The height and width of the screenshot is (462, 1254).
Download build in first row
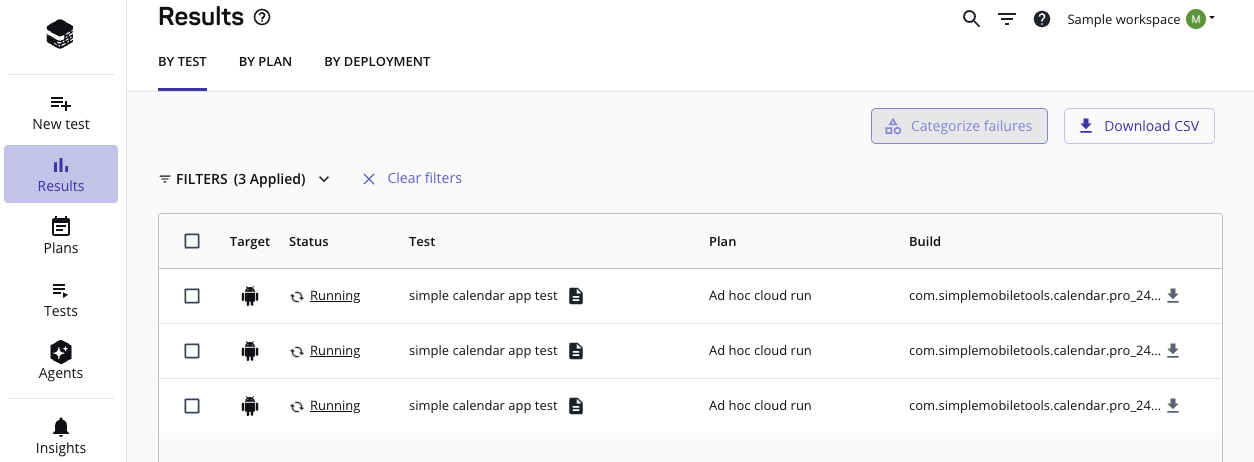coord(1173,296)
